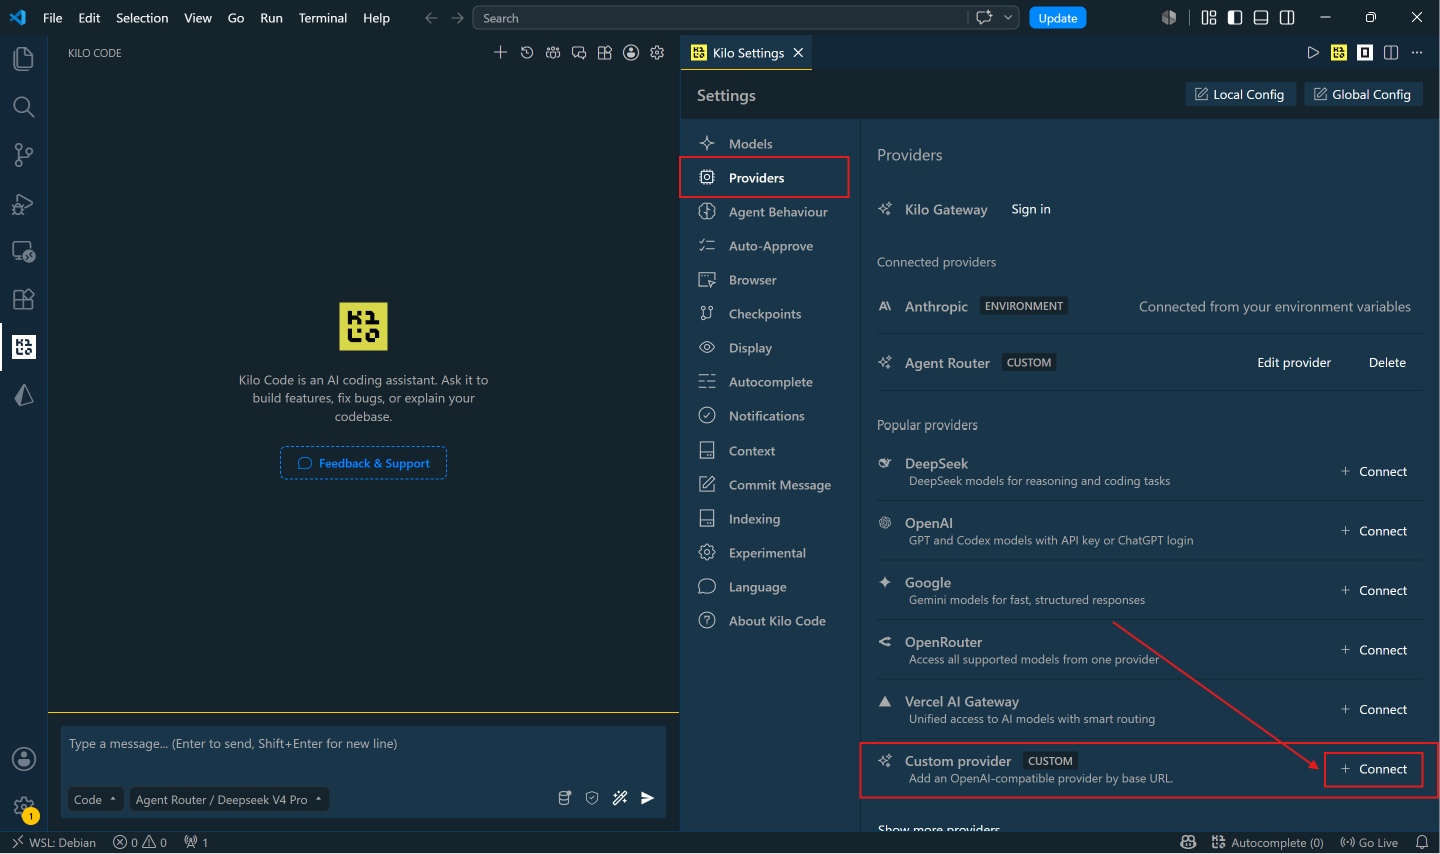
Task: Click the run triangle in the editor toolbar
Action: click(x=1313, y=53)
